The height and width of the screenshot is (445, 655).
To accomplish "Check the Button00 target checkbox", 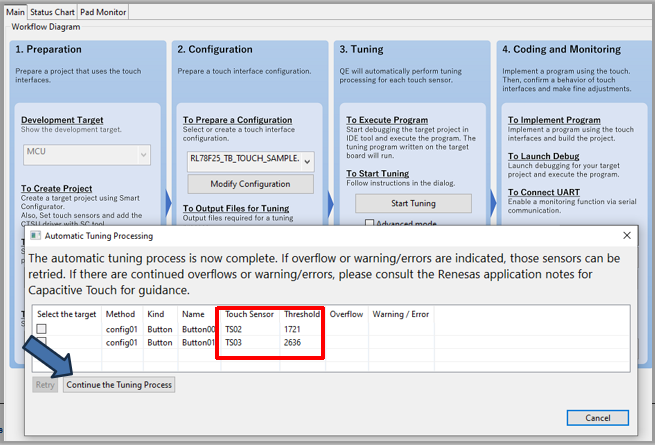I will click(42, 329).
